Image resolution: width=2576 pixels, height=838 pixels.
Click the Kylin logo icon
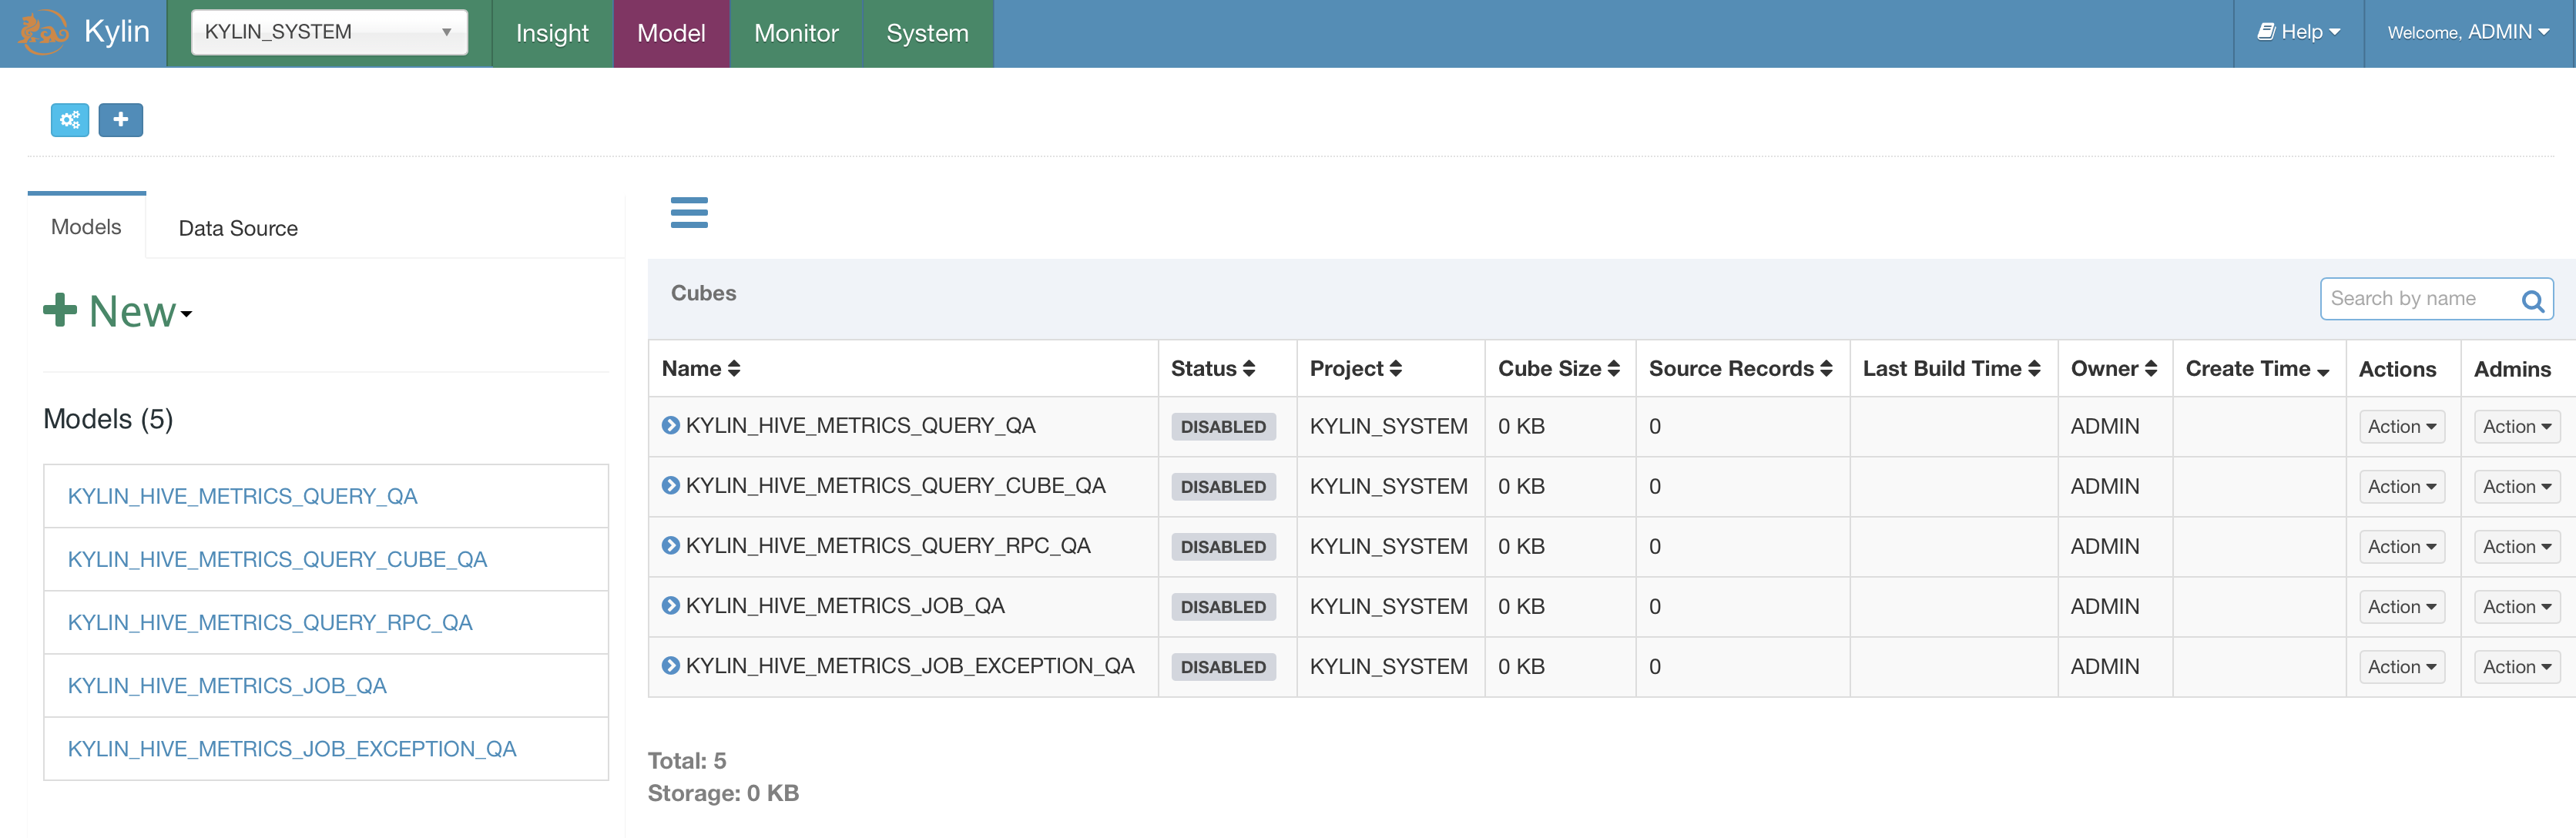point(43,33)
